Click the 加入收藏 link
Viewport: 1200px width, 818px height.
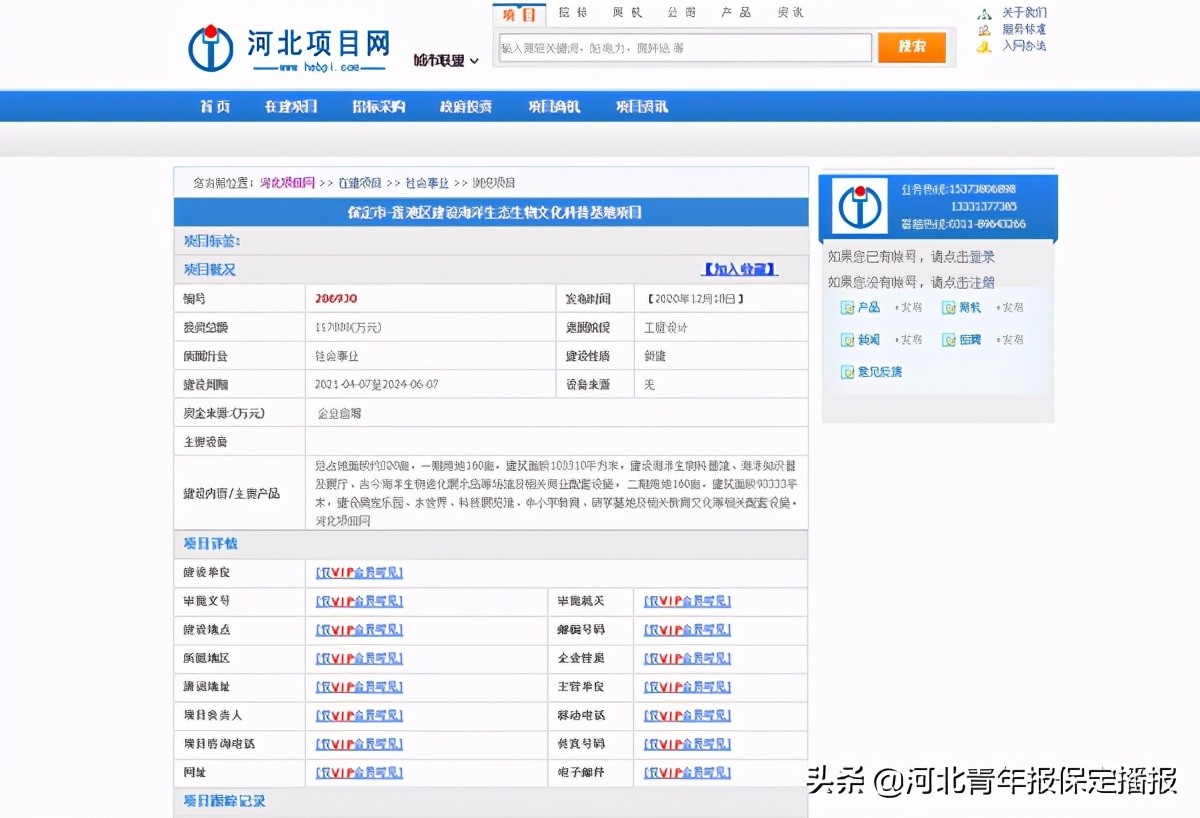point(739,269)
